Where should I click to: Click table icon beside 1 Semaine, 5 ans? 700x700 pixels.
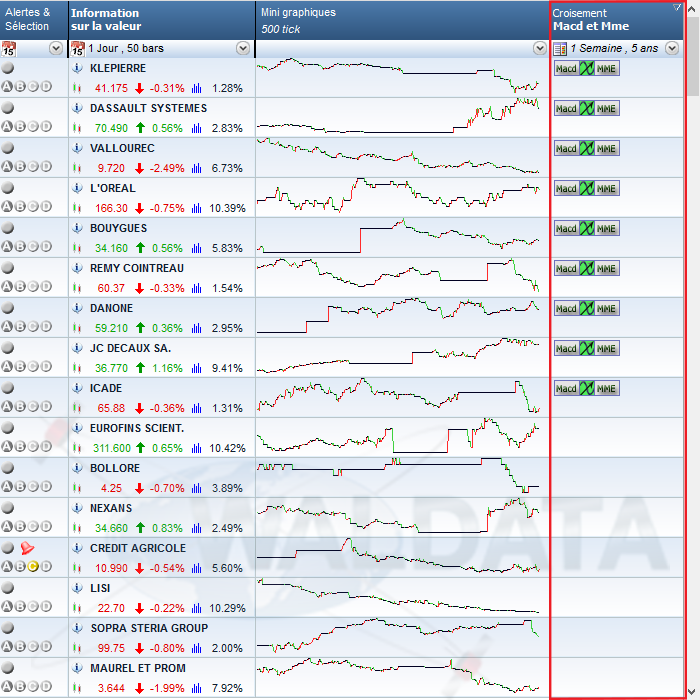(560, 48)
